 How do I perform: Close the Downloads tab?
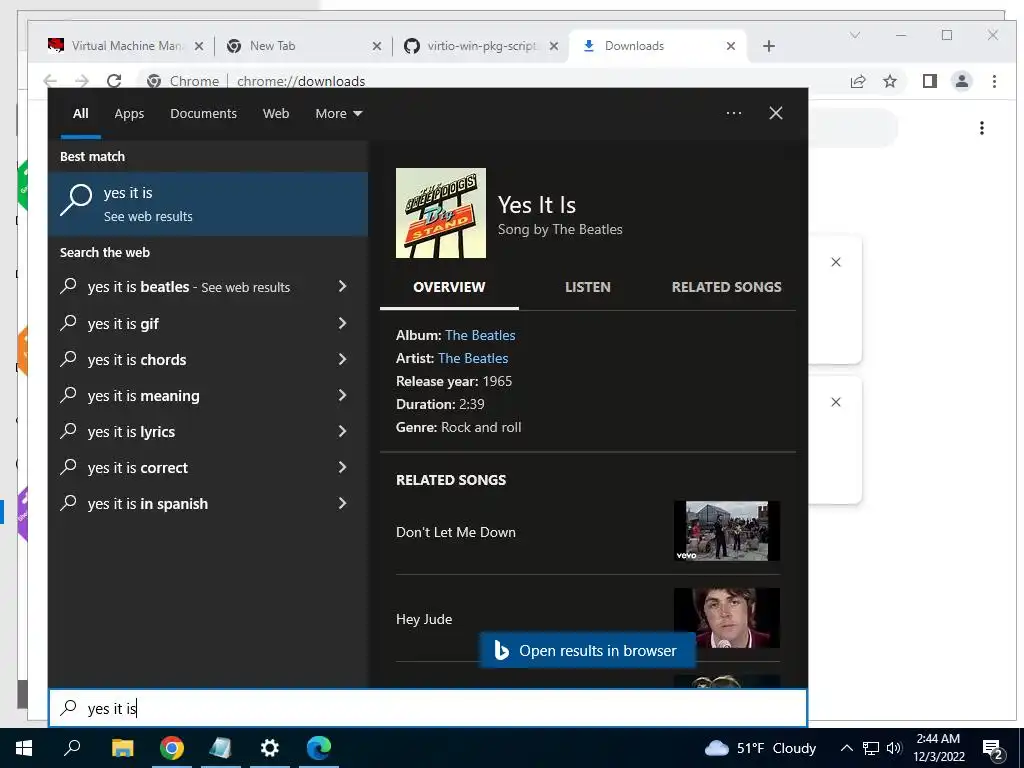click(x=731, y=46)
